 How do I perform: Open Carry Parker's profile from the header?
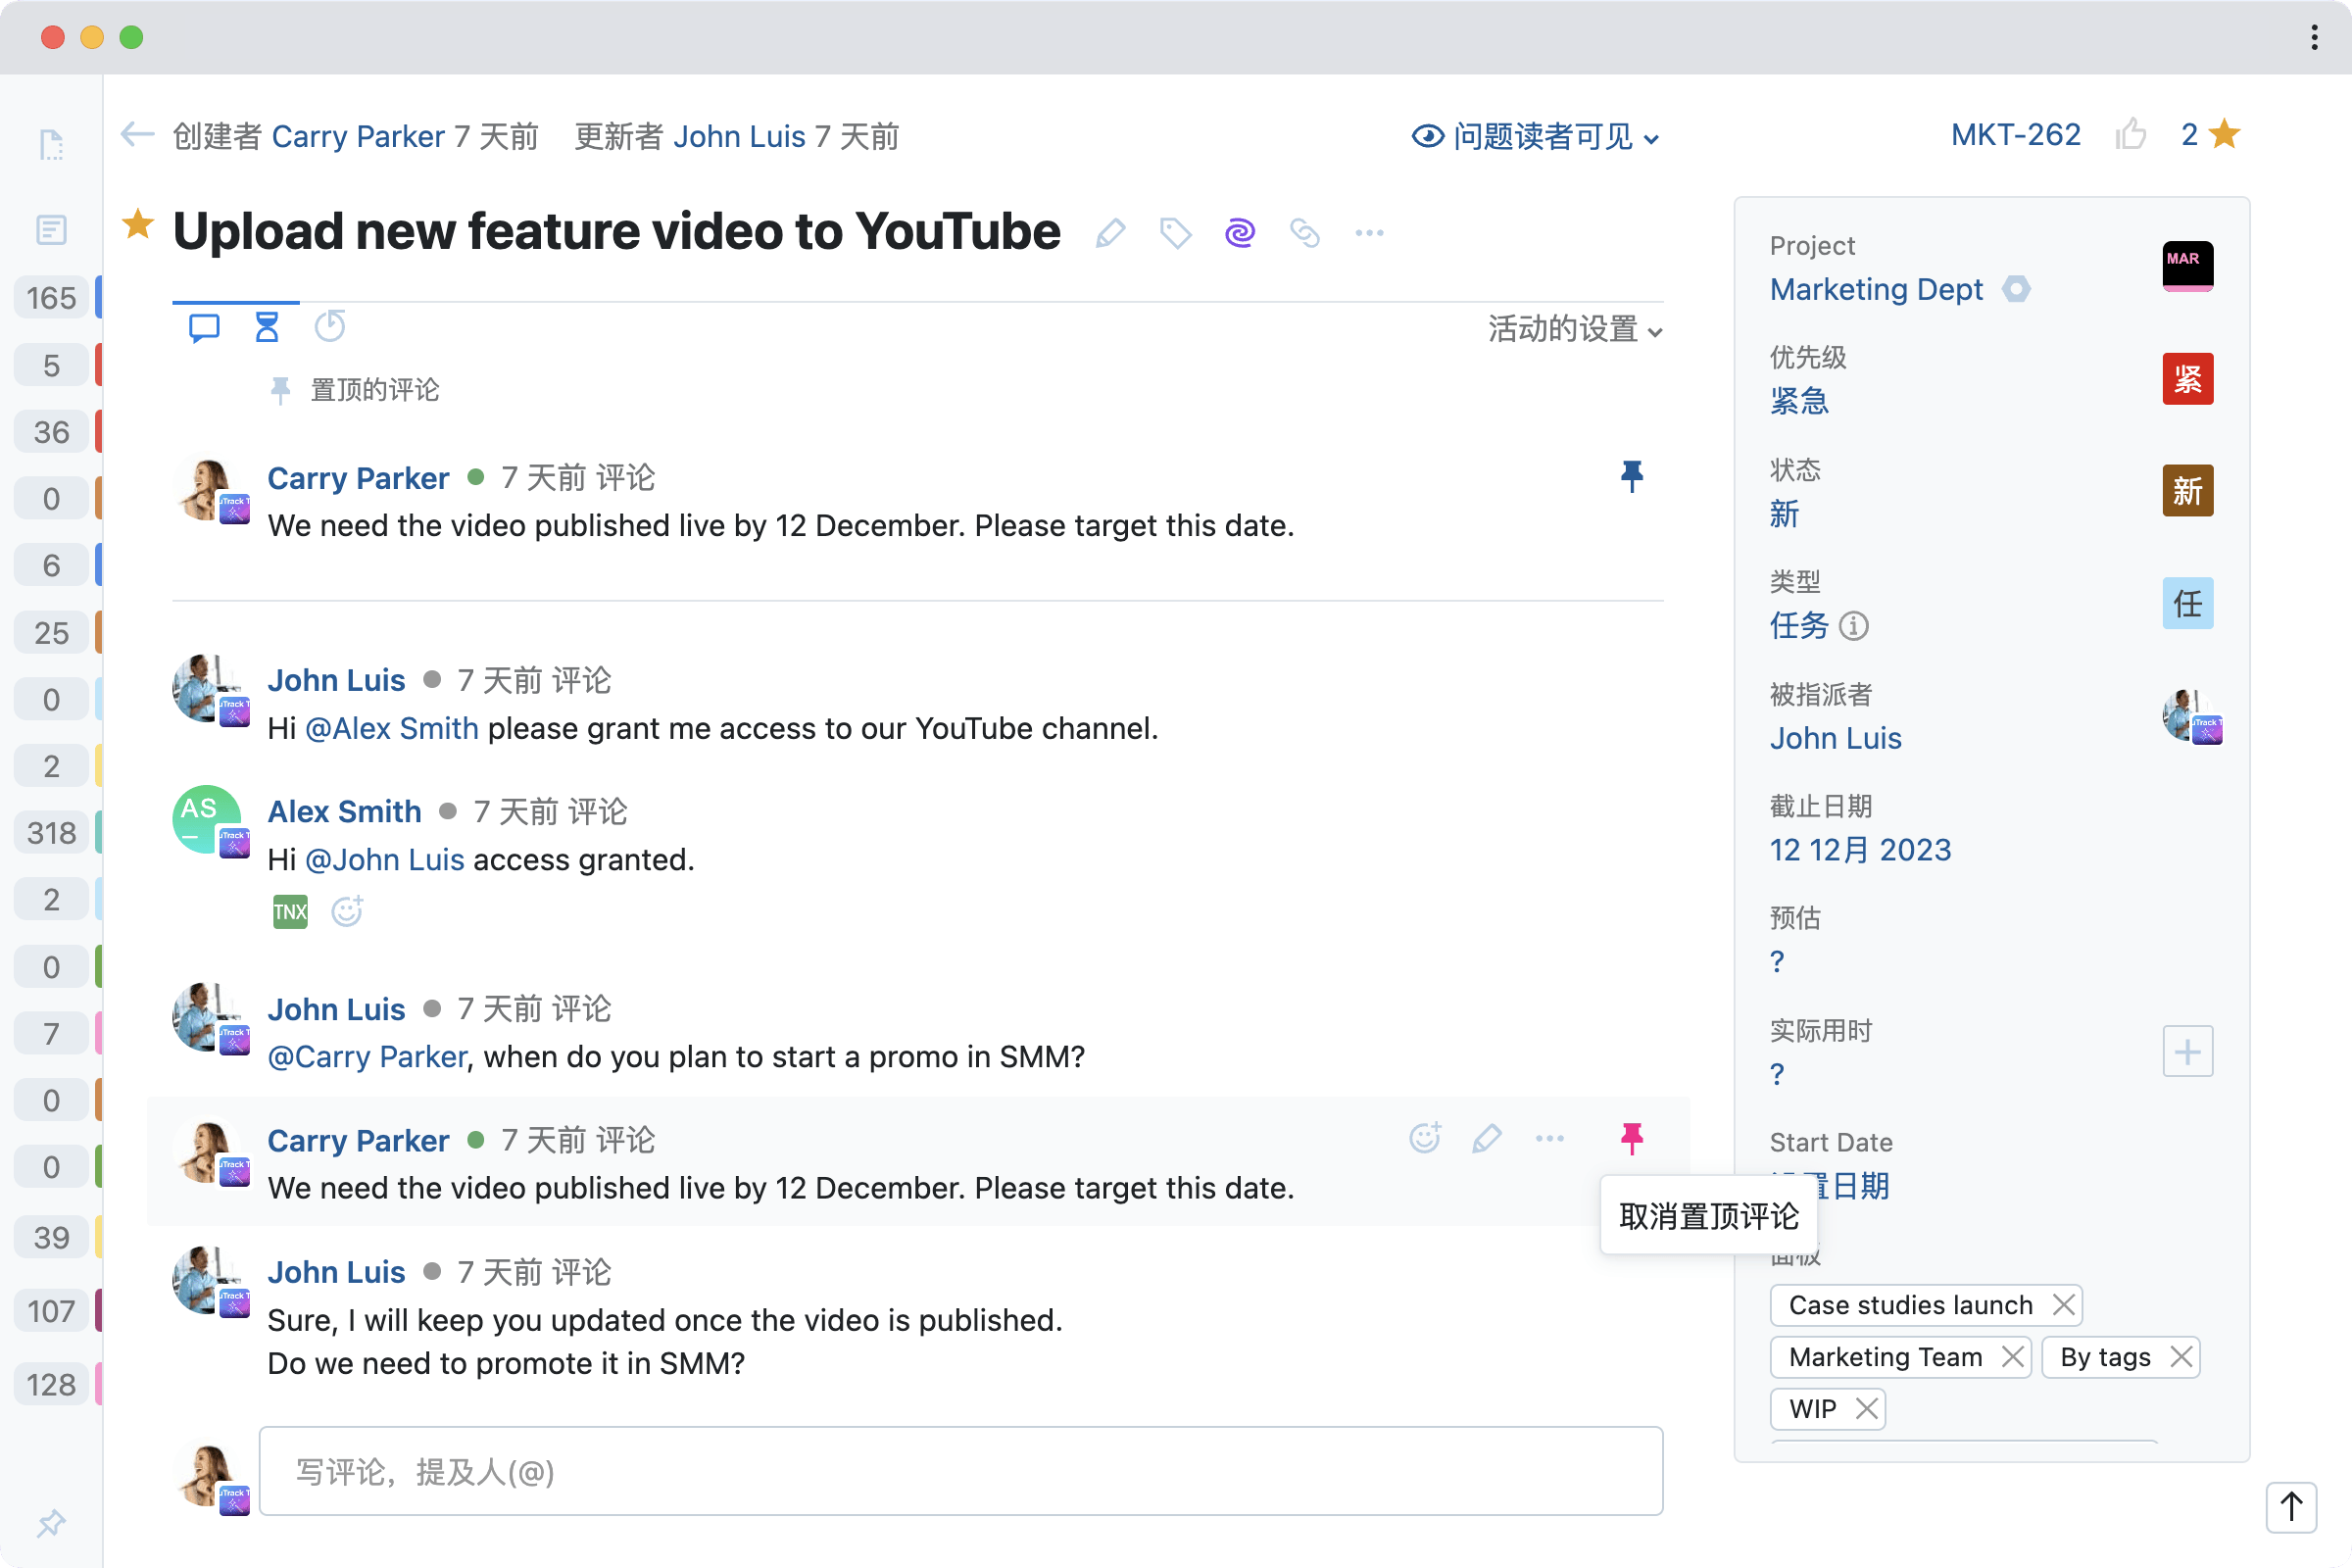click(358, 136)
